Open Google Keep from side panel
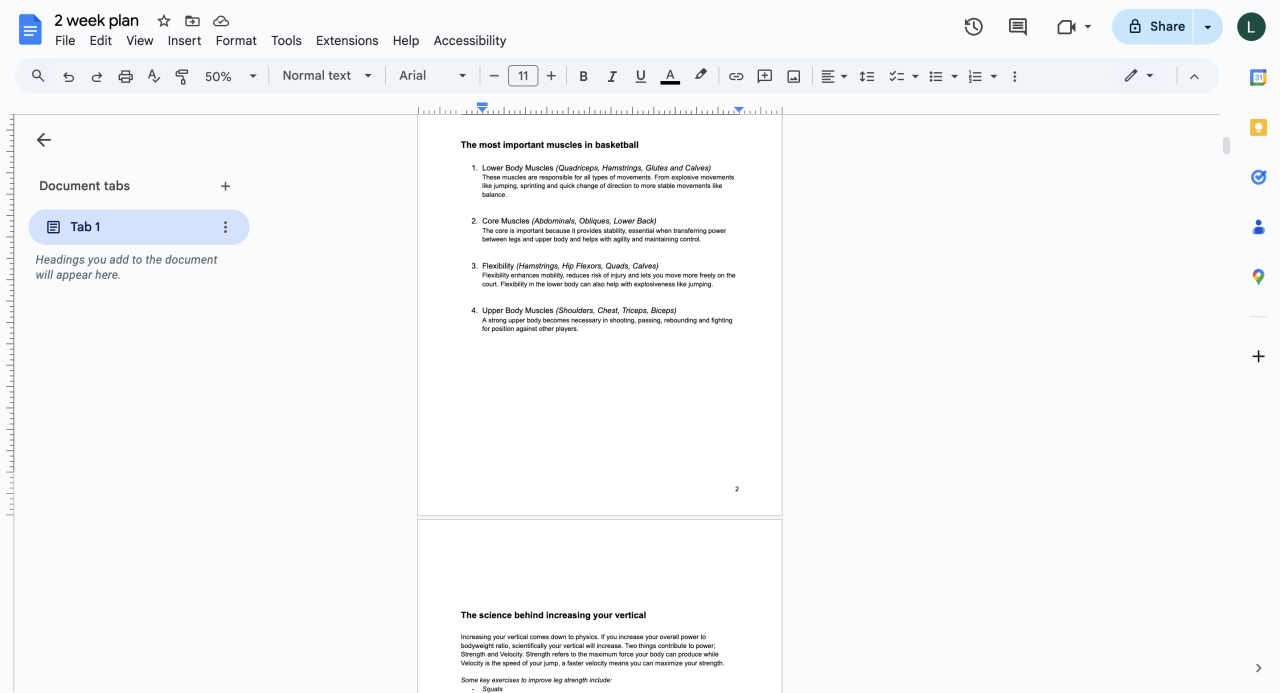 coord(1258,127)
